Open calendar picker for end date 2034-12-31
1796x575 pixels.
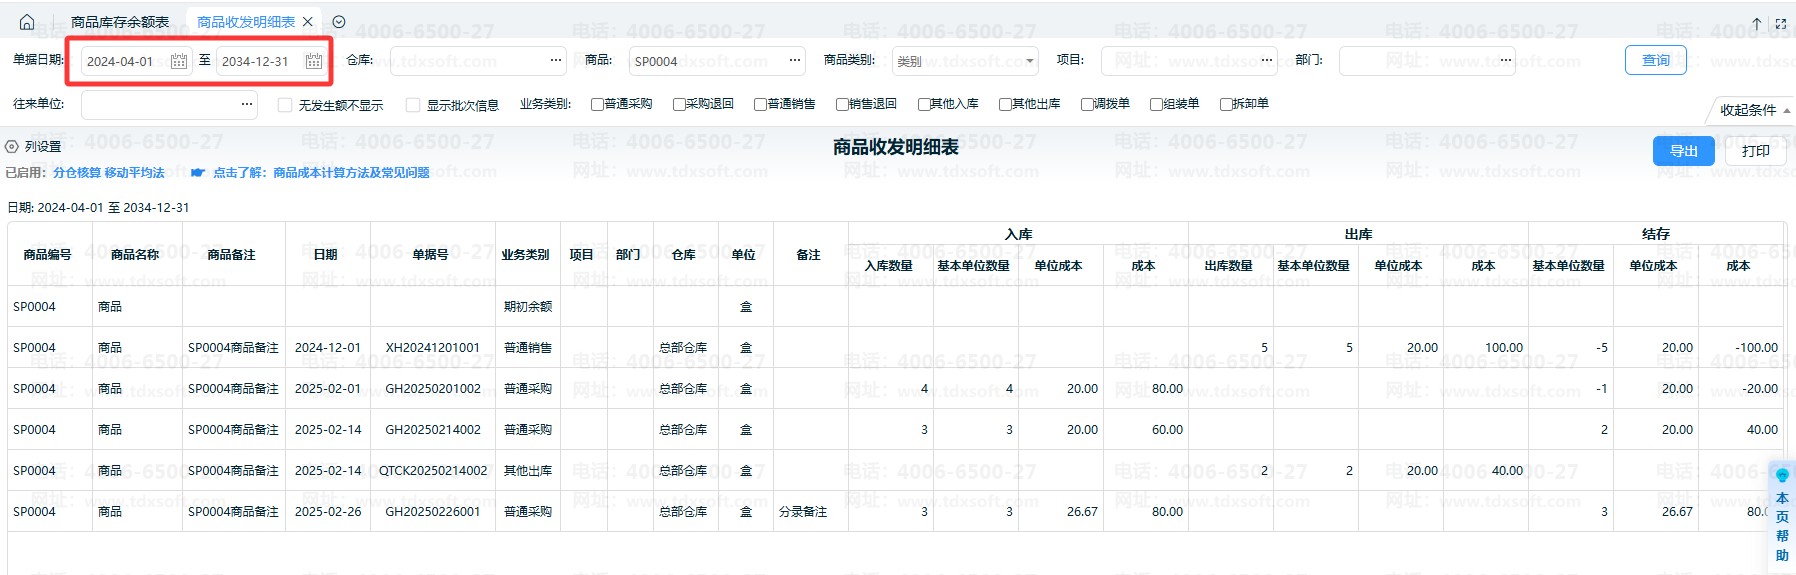click(314, 61)
